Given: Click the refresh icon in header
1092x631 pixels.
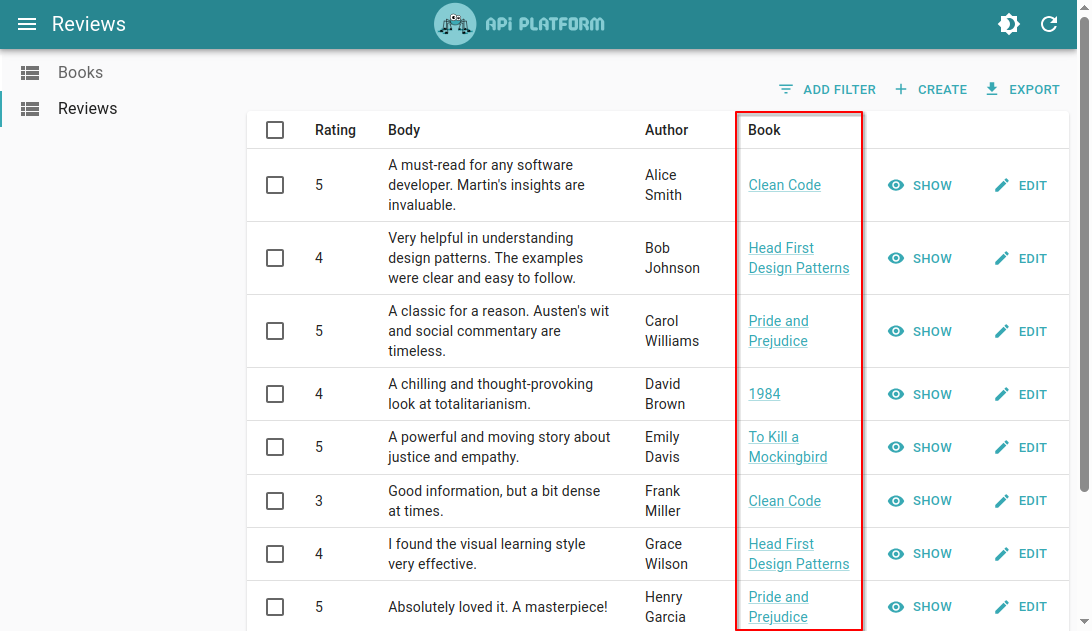Looking at the screenshot, I should pyautogui.click(x=1049, y=24).
